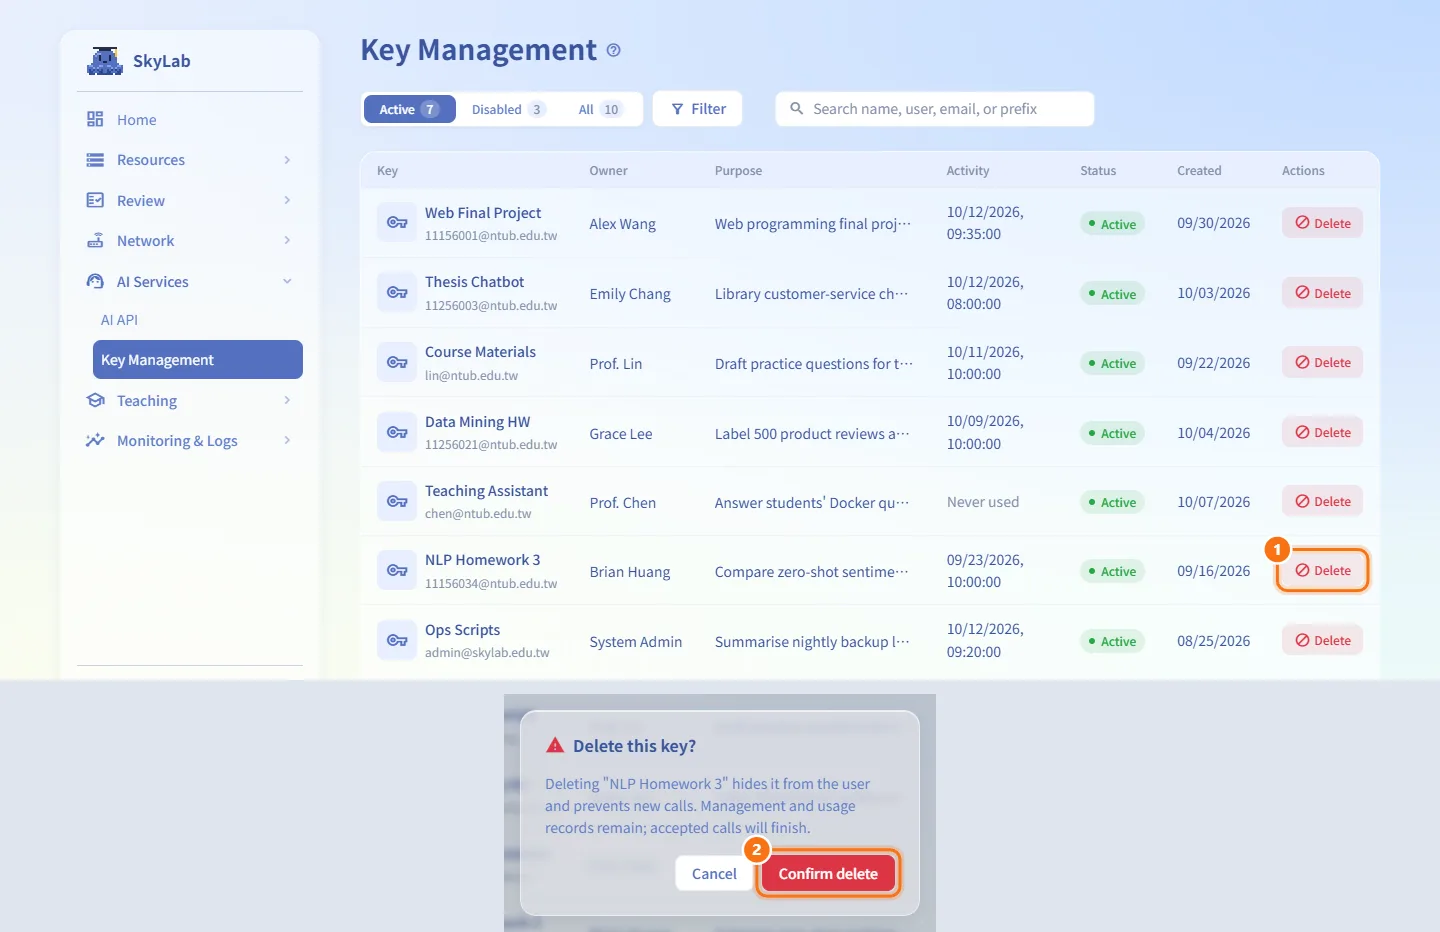
Task: Expand the Resources menu chevron
Action: pos(287,160)
